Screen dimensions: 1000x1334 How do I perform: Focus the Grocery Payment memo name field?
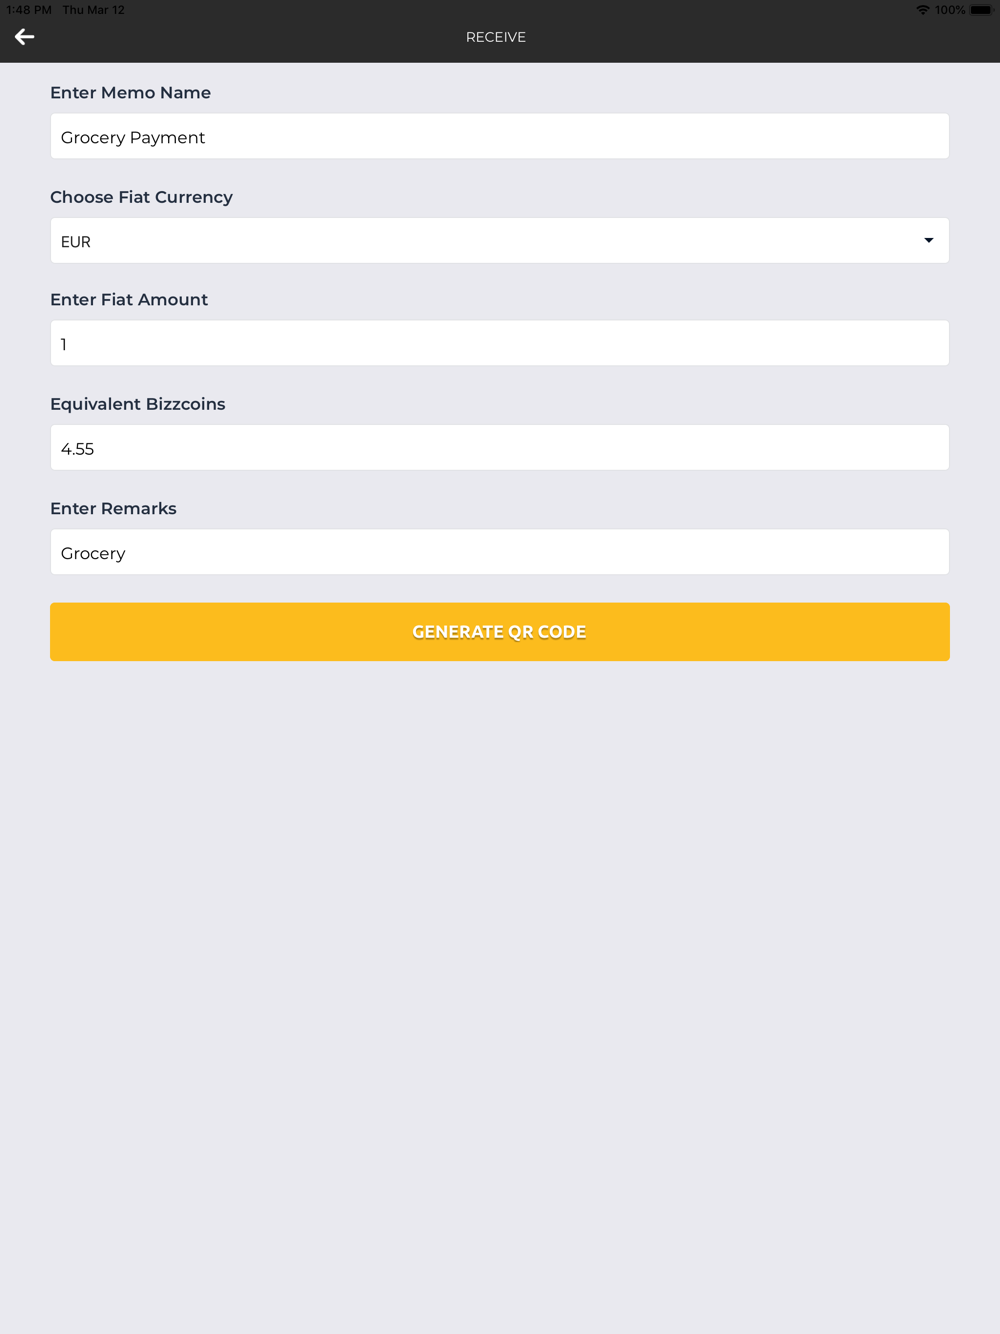click(x=499, y=136)
